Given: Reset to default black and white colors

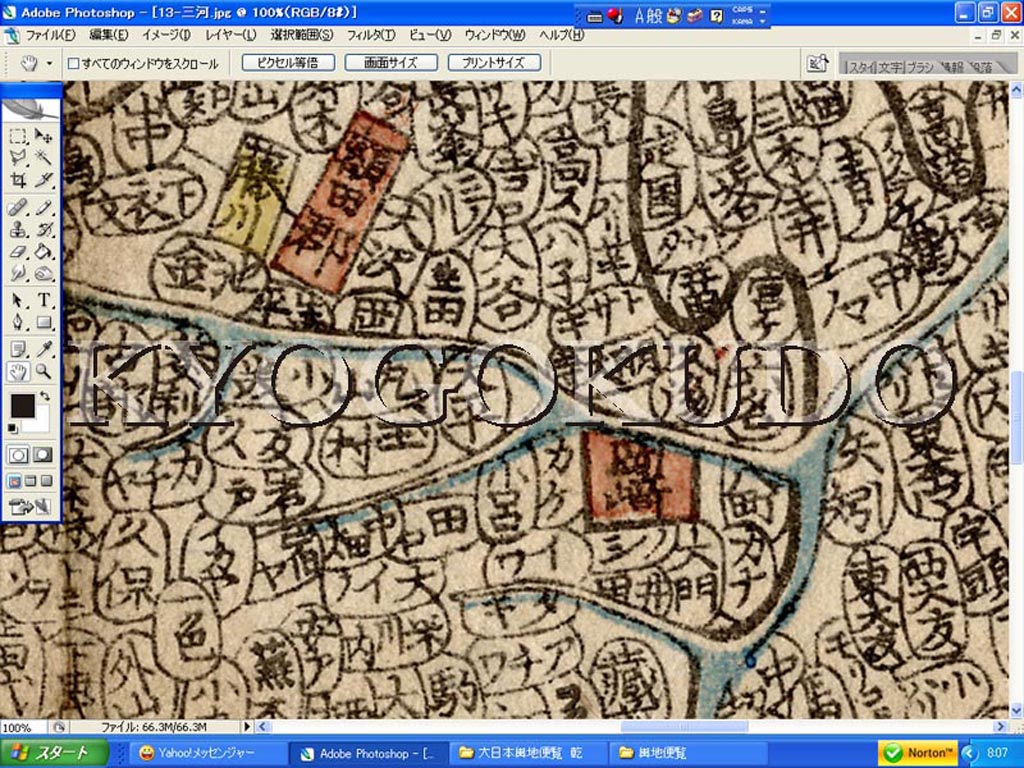Looking at the screenshot, I should pyautogui.click(x=13, y=428).
